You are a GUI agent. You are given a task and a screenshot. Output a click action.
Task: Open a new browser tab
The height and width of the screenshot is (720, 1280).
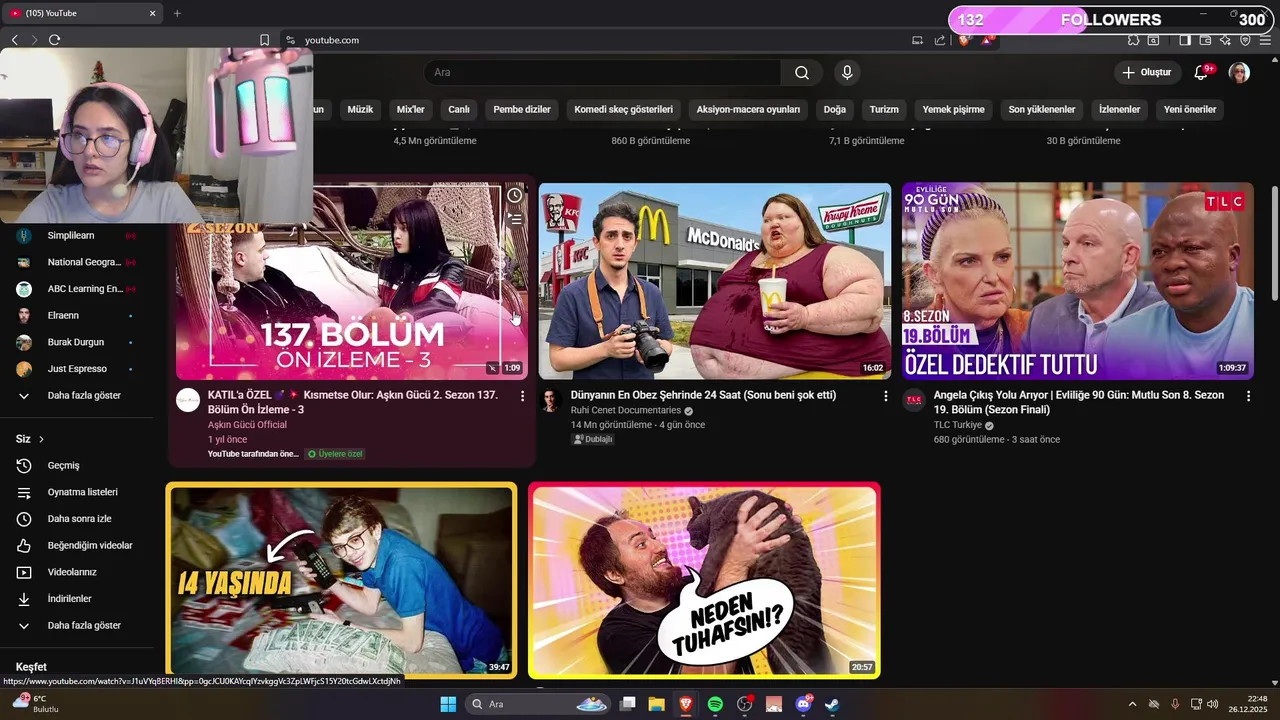pos(177,13)
